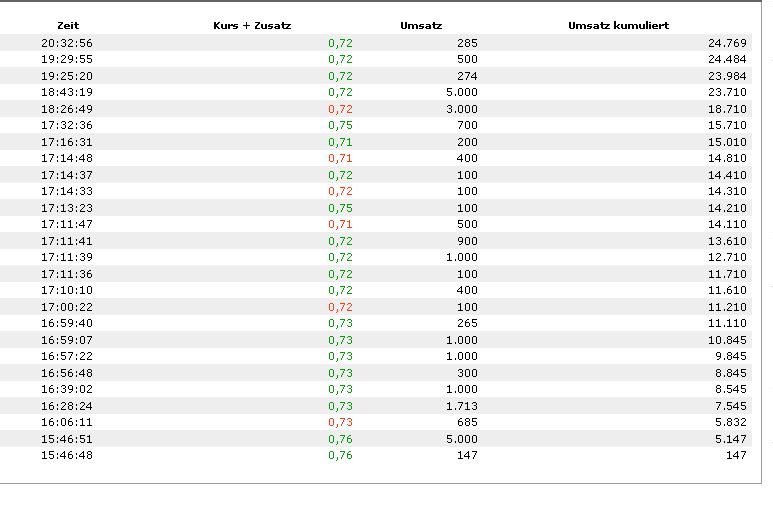This screenshot has height=505, width=773.
Task: Select the 16:06:11 time cell
Action: [x=67, y=422]
